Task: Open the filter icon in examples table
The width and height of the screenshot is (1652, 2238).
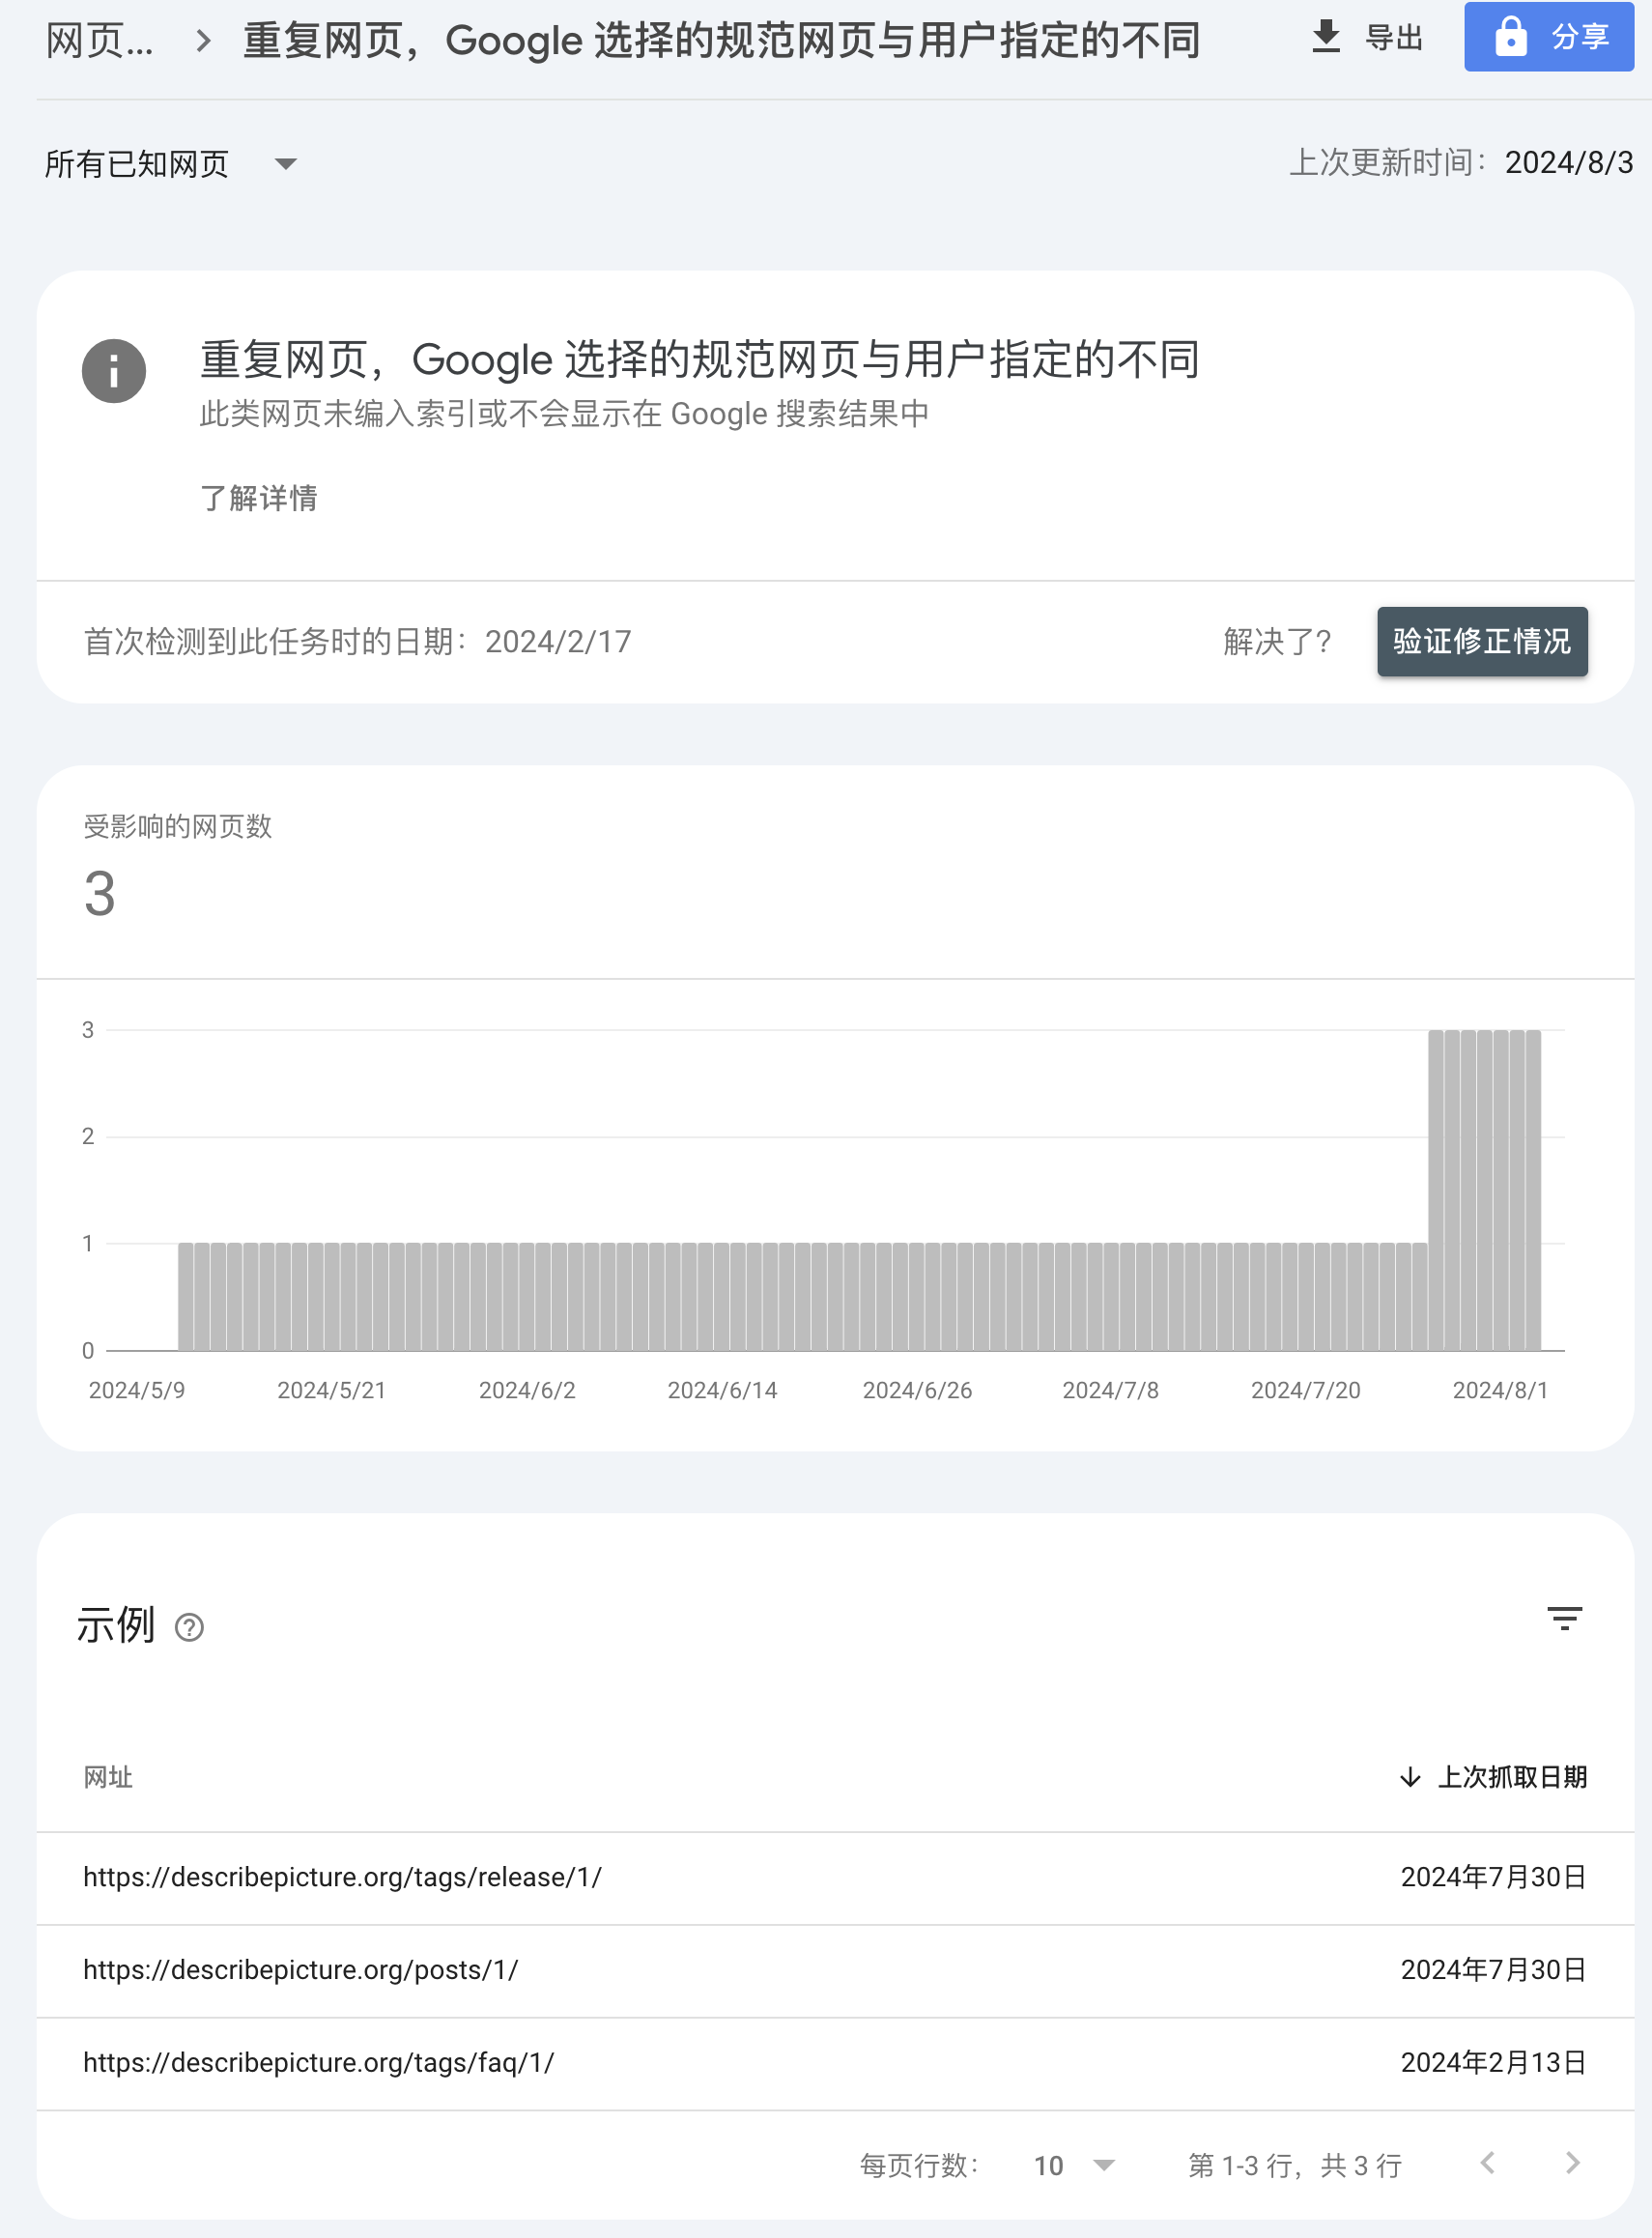Action: pos(1564,1618)
